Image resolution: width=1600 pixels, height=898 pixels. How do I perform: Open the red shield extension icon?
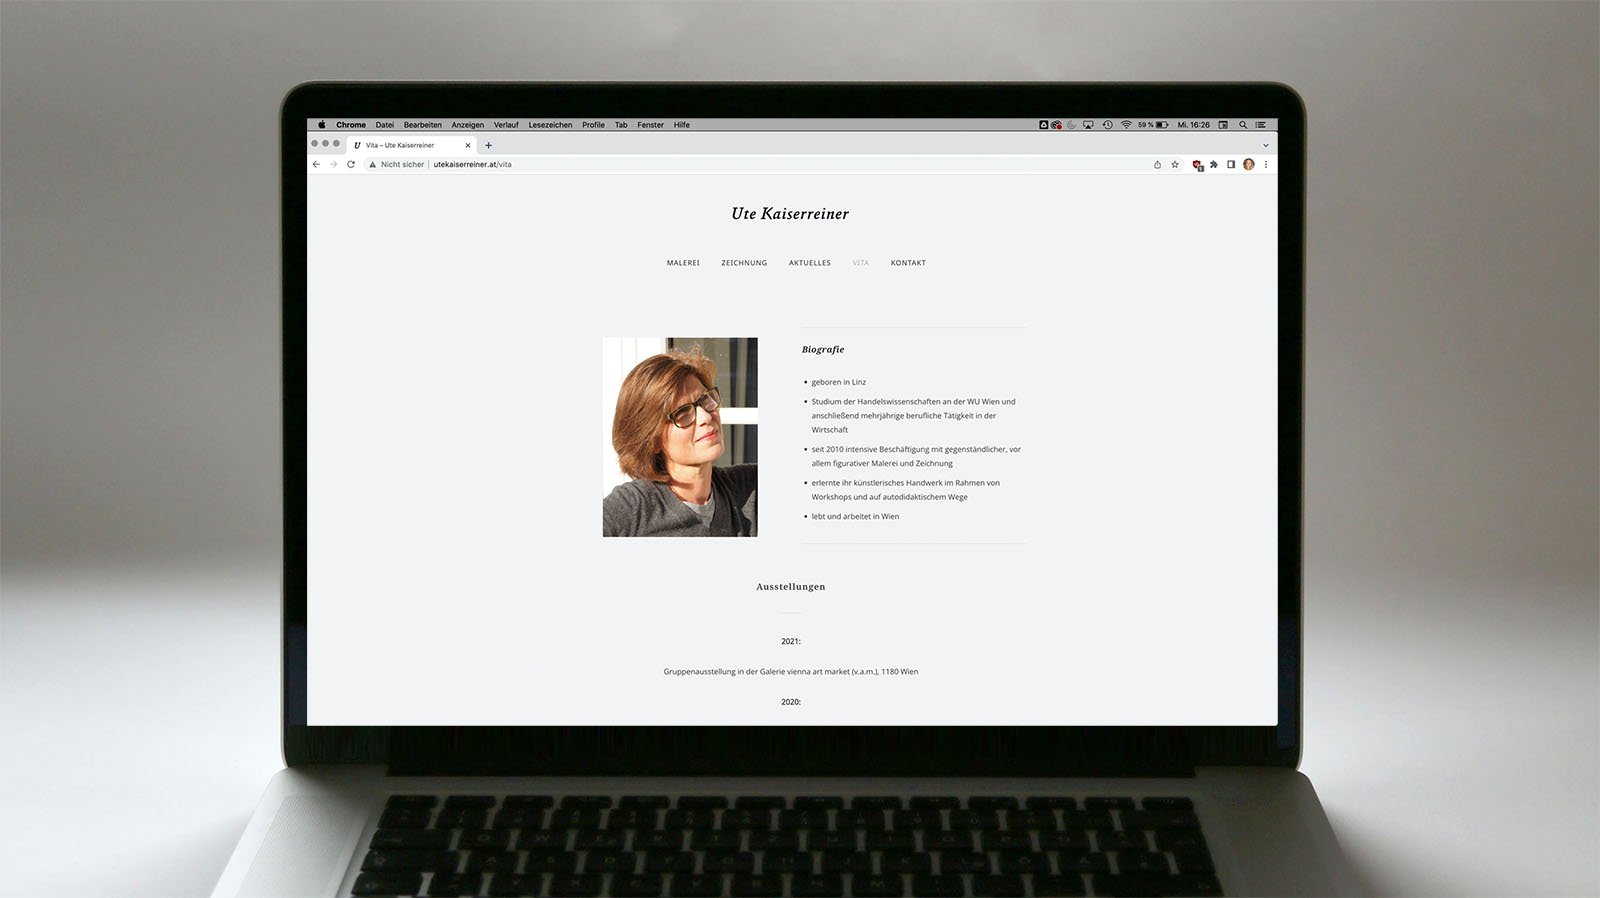[x=1197, y=165]
